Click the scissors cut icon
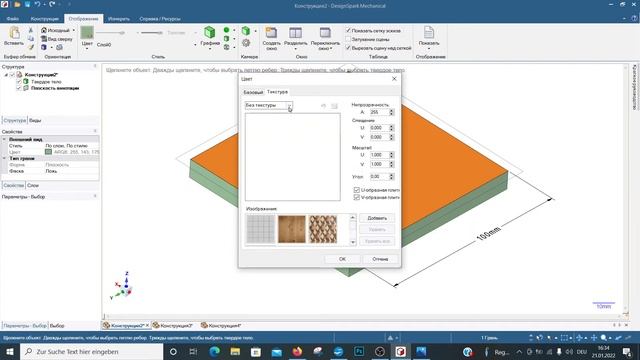Viewport: 640px width, 360px height. [x=31, y=30]
